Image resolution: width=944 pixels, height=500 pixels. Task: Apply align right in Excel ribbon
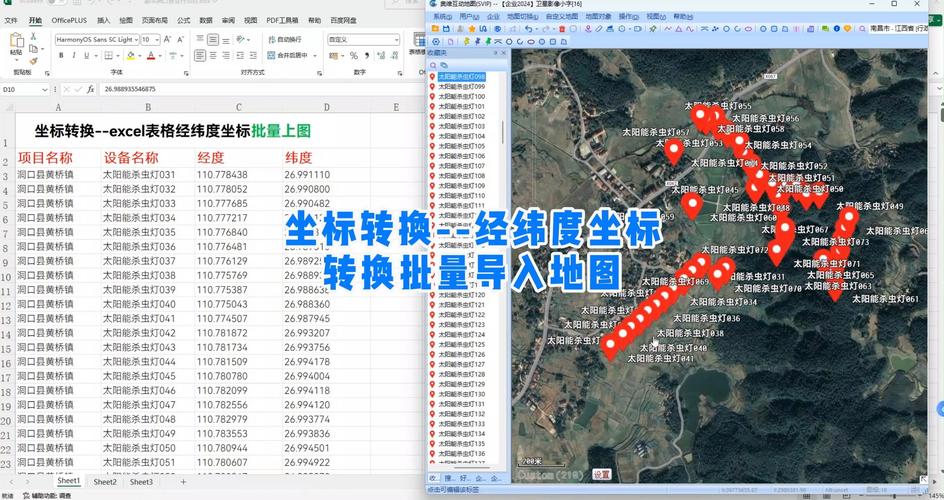[226, 55]
